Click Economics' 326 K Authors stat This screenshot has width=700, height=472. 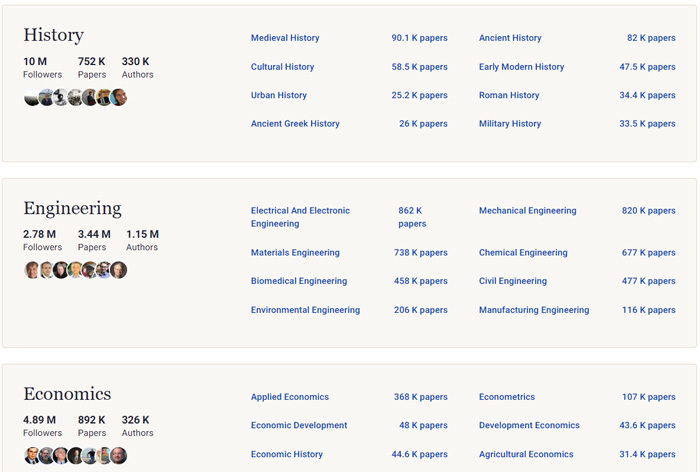coord(138,426)
